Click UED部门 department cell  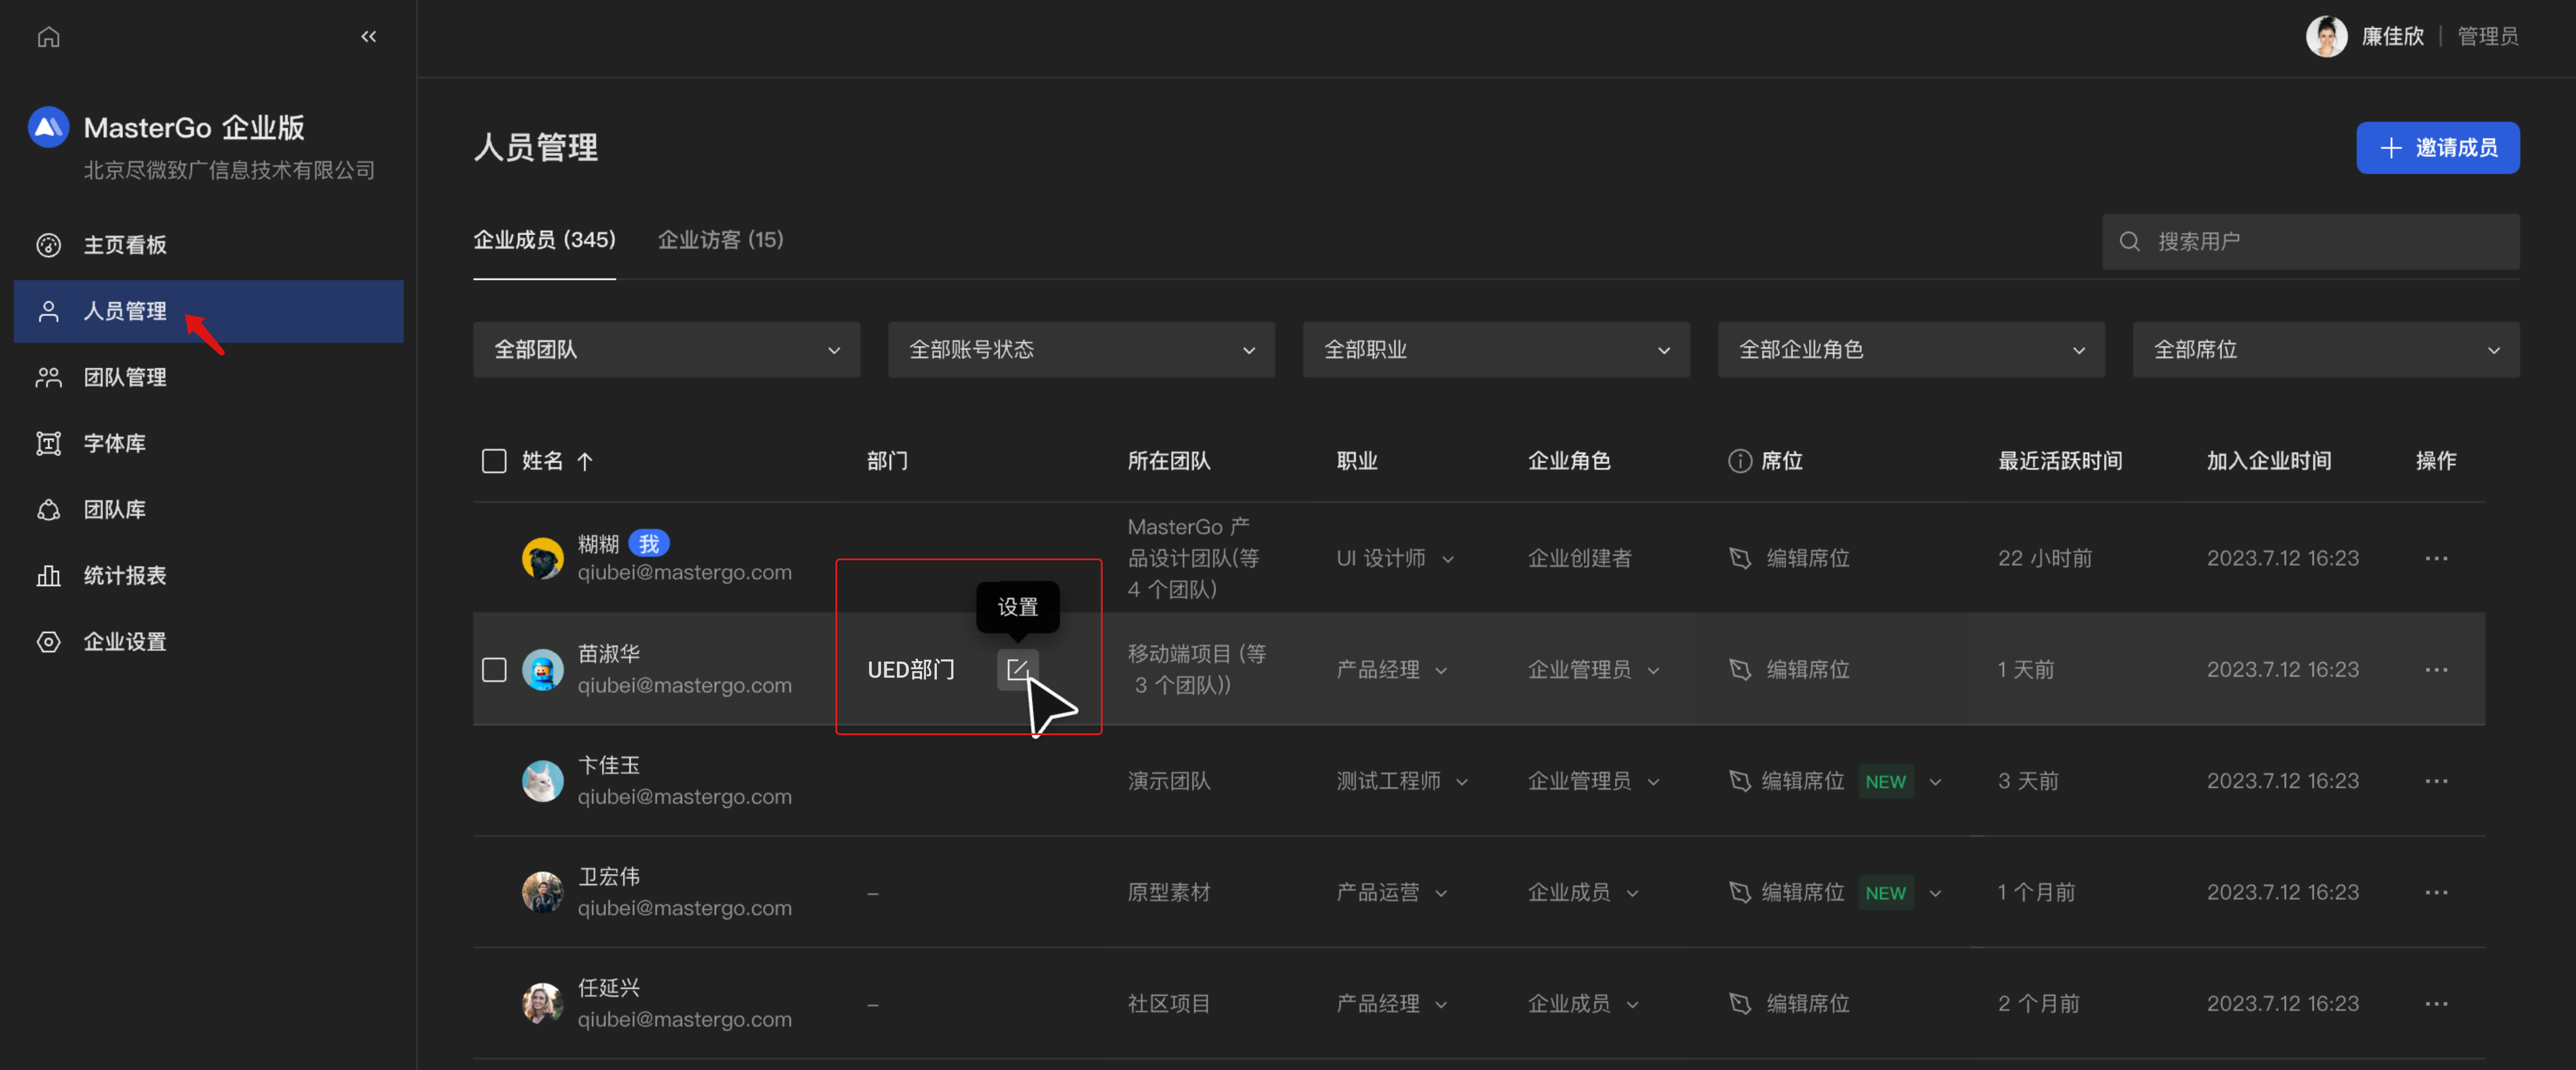pyautogui.click(x=911, y=669)
